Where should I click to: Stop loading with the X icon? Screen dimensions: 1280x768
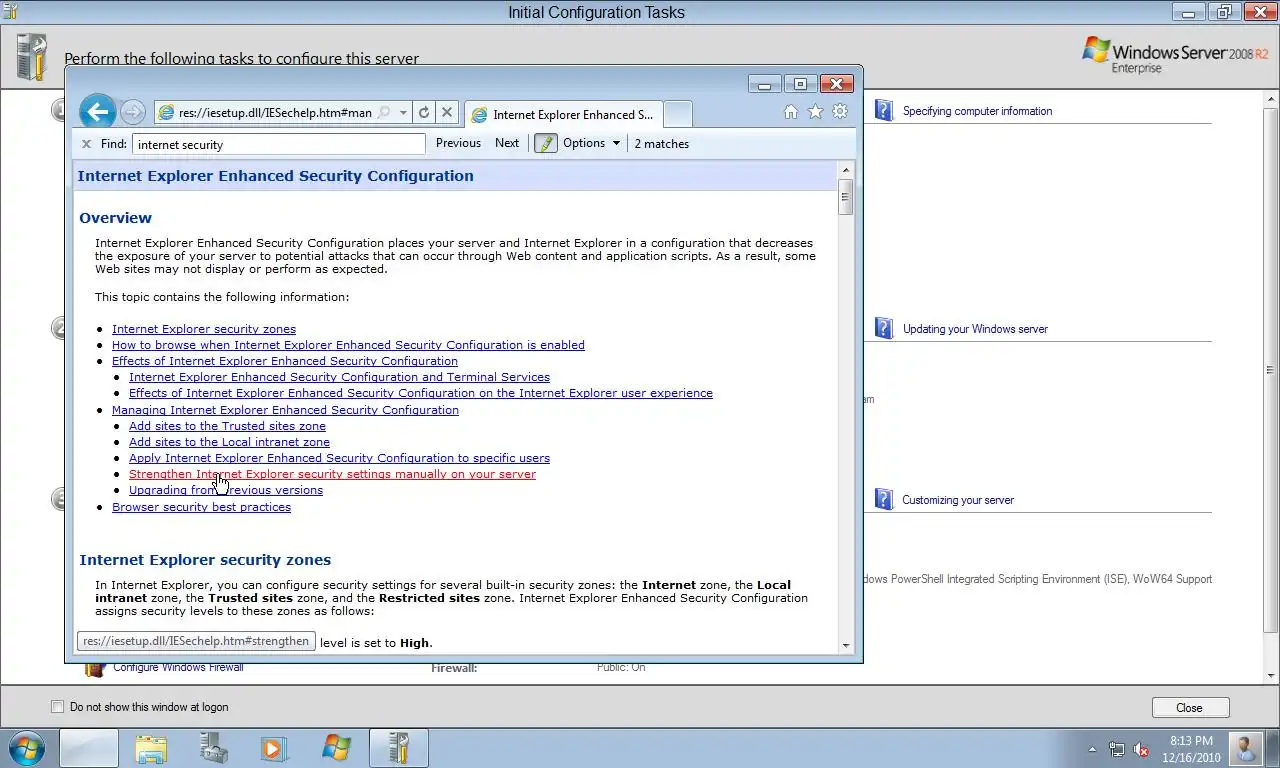click(x=447, y=113)
